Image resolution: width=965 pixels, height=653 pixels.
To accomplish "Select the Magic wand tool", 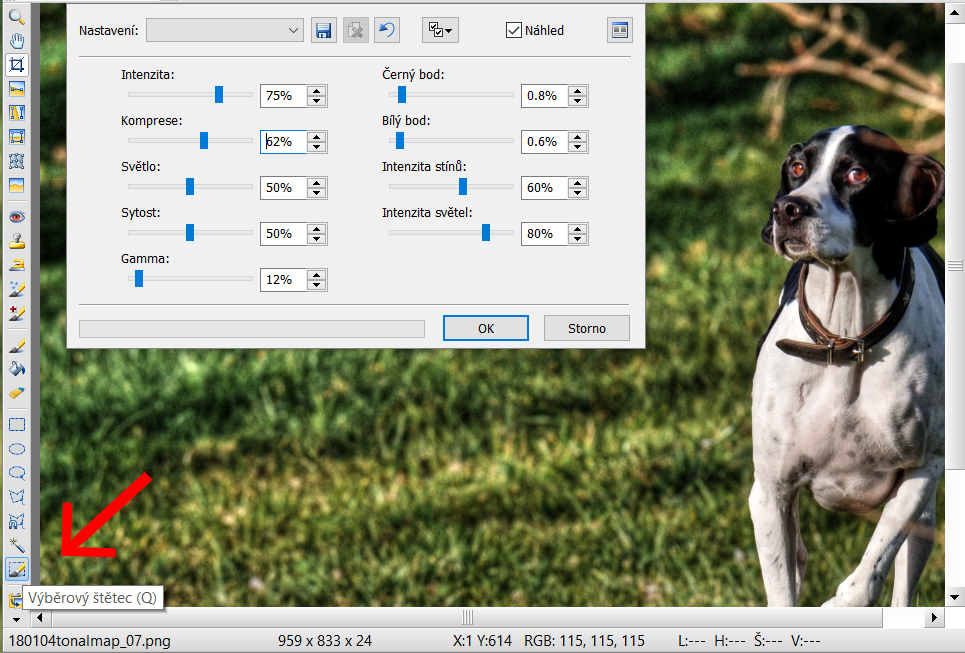I will coord(17,545).
